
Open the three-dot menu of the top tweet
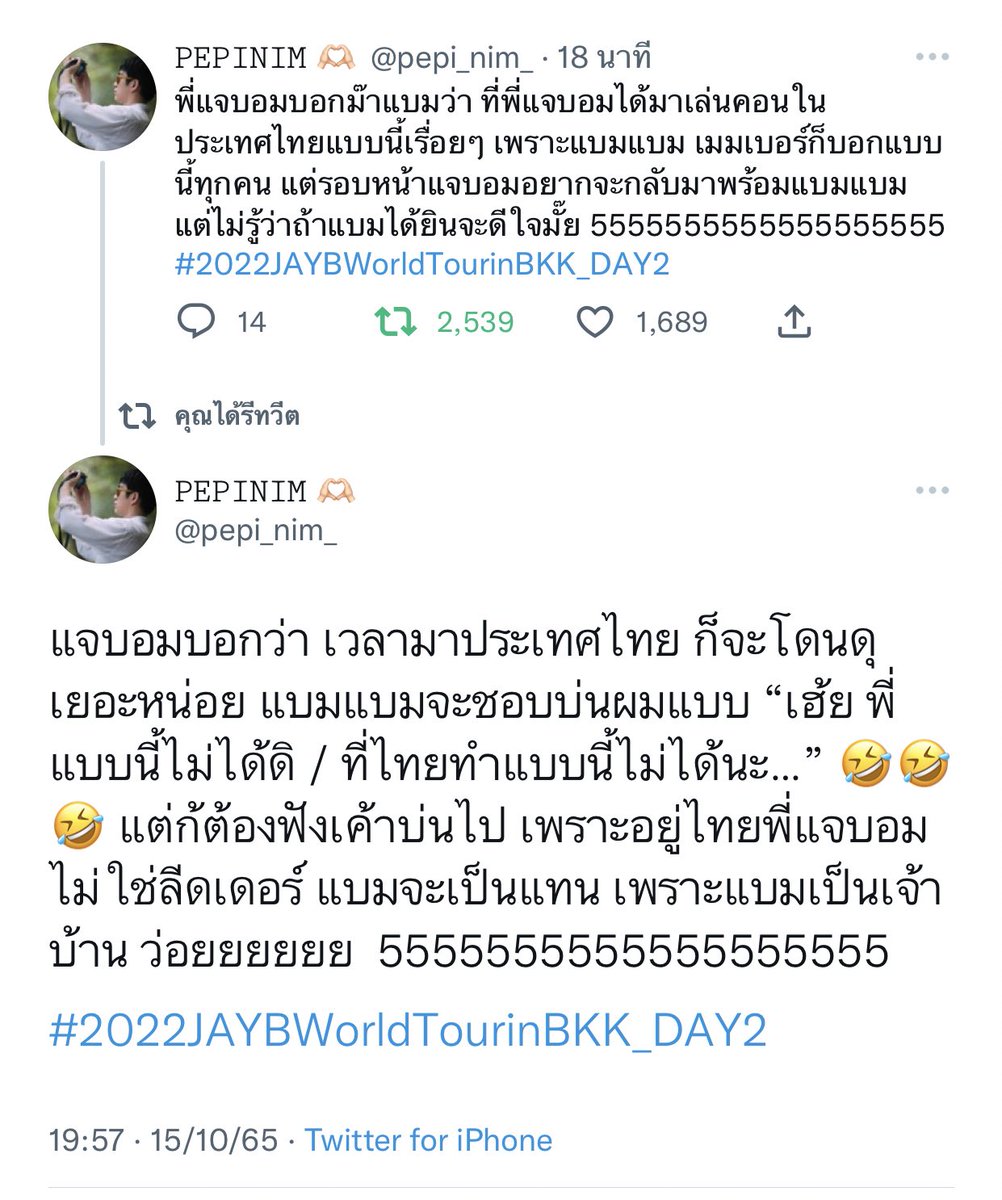tap(931, 58)
